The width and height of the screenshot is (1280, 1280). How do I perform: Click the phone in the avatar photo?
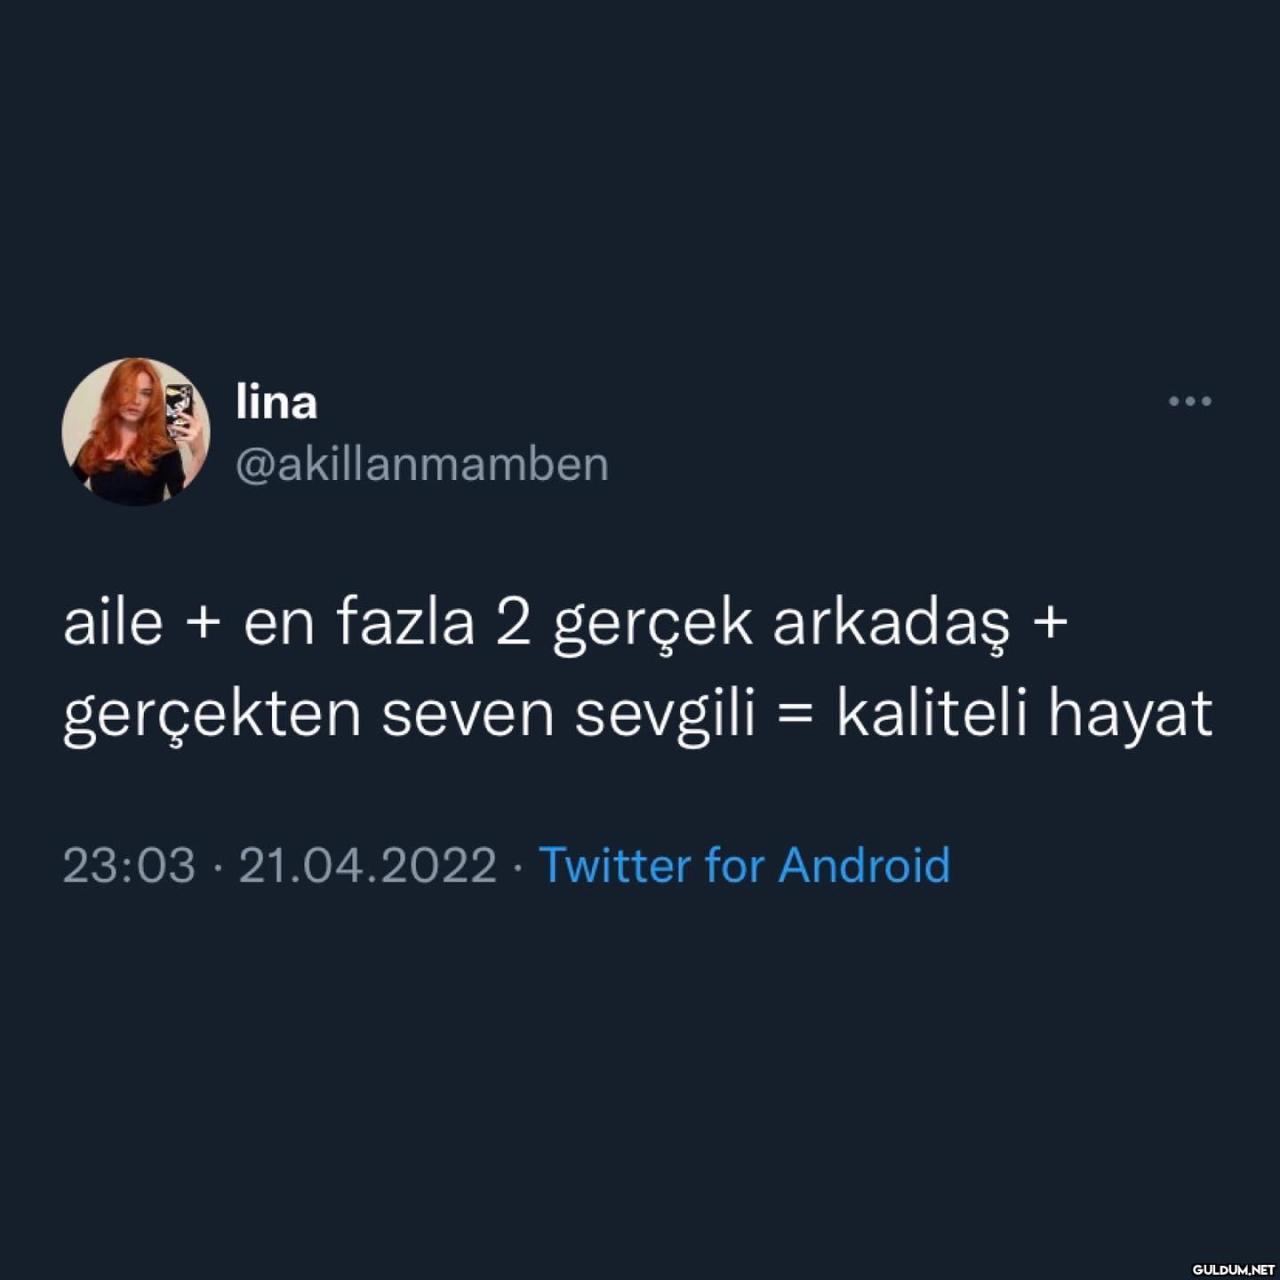tap(179, 412)
